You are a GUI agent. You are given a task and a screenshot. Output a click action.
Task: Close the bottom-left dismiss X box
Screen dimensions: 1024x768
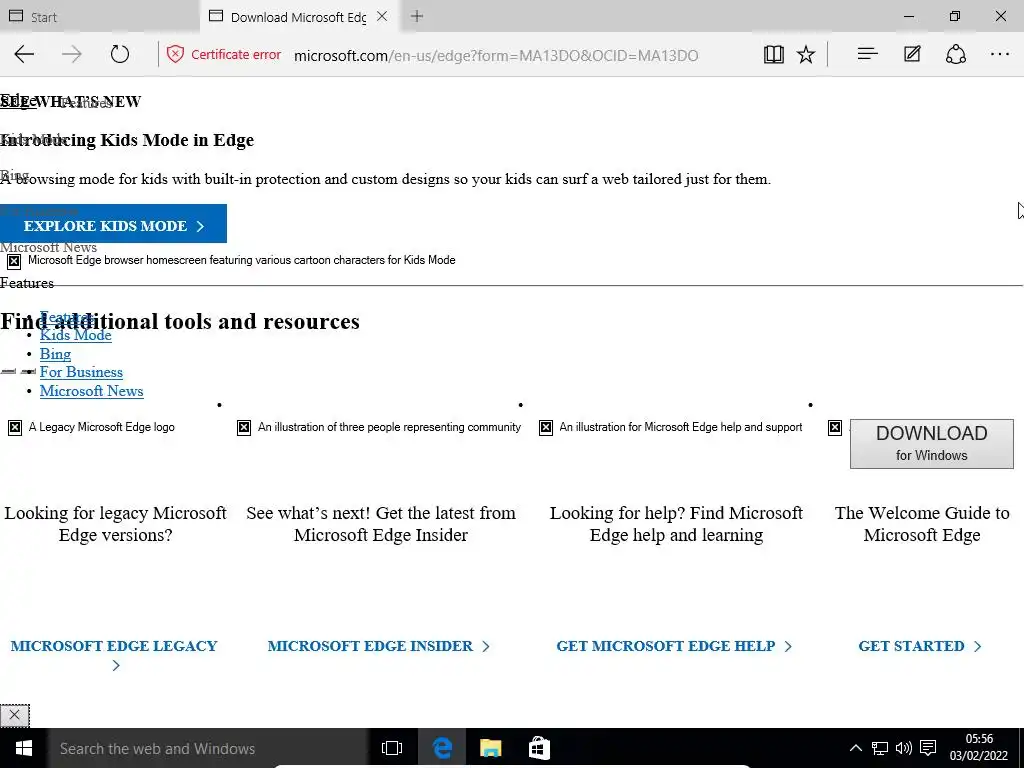click(14, 715)
